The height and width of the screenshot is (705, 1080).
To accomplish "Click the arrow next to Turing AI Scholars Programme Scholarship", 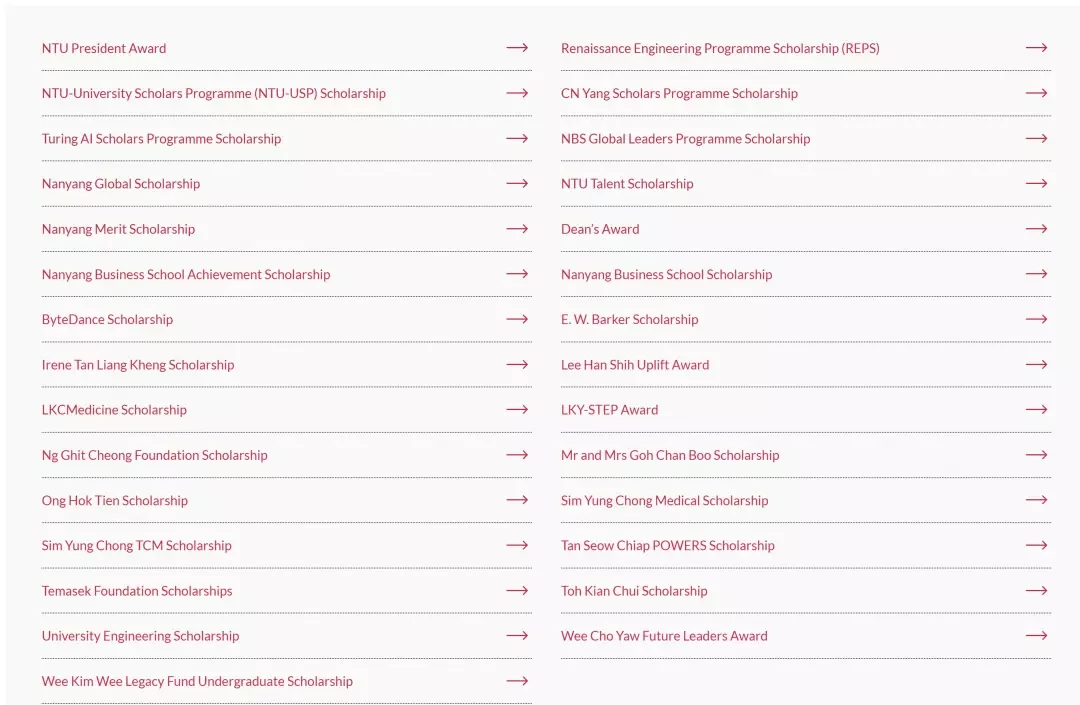I will tap(517, 138).
